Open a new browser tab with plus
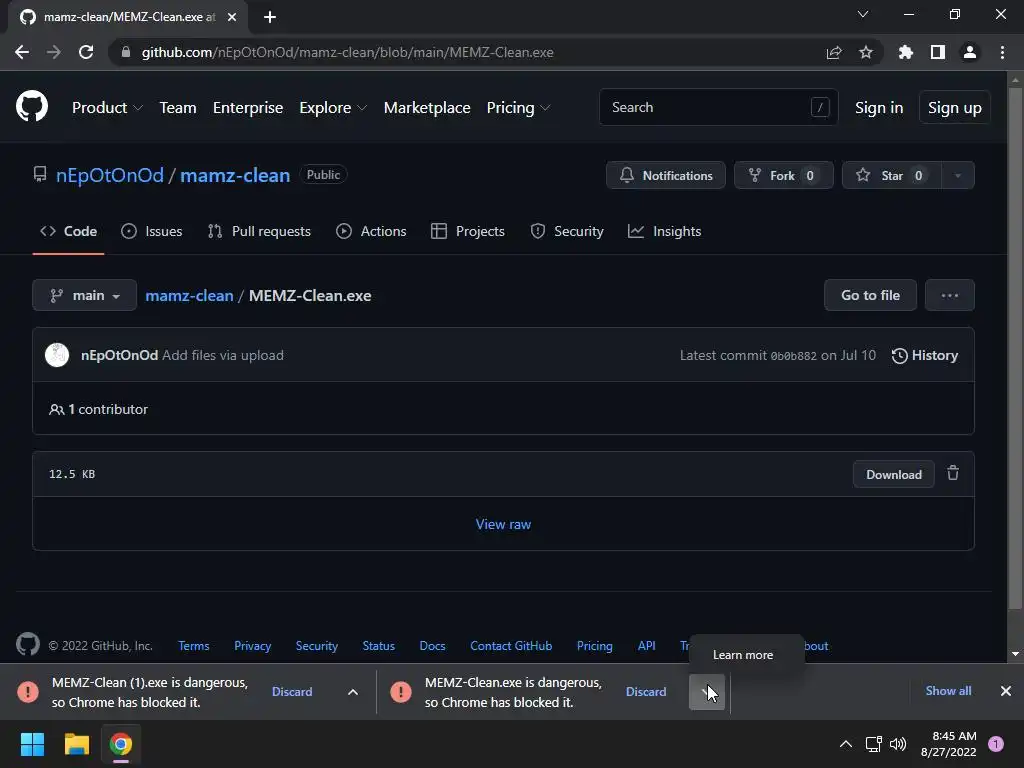1024x768 pixels. (x=270, y=17)
